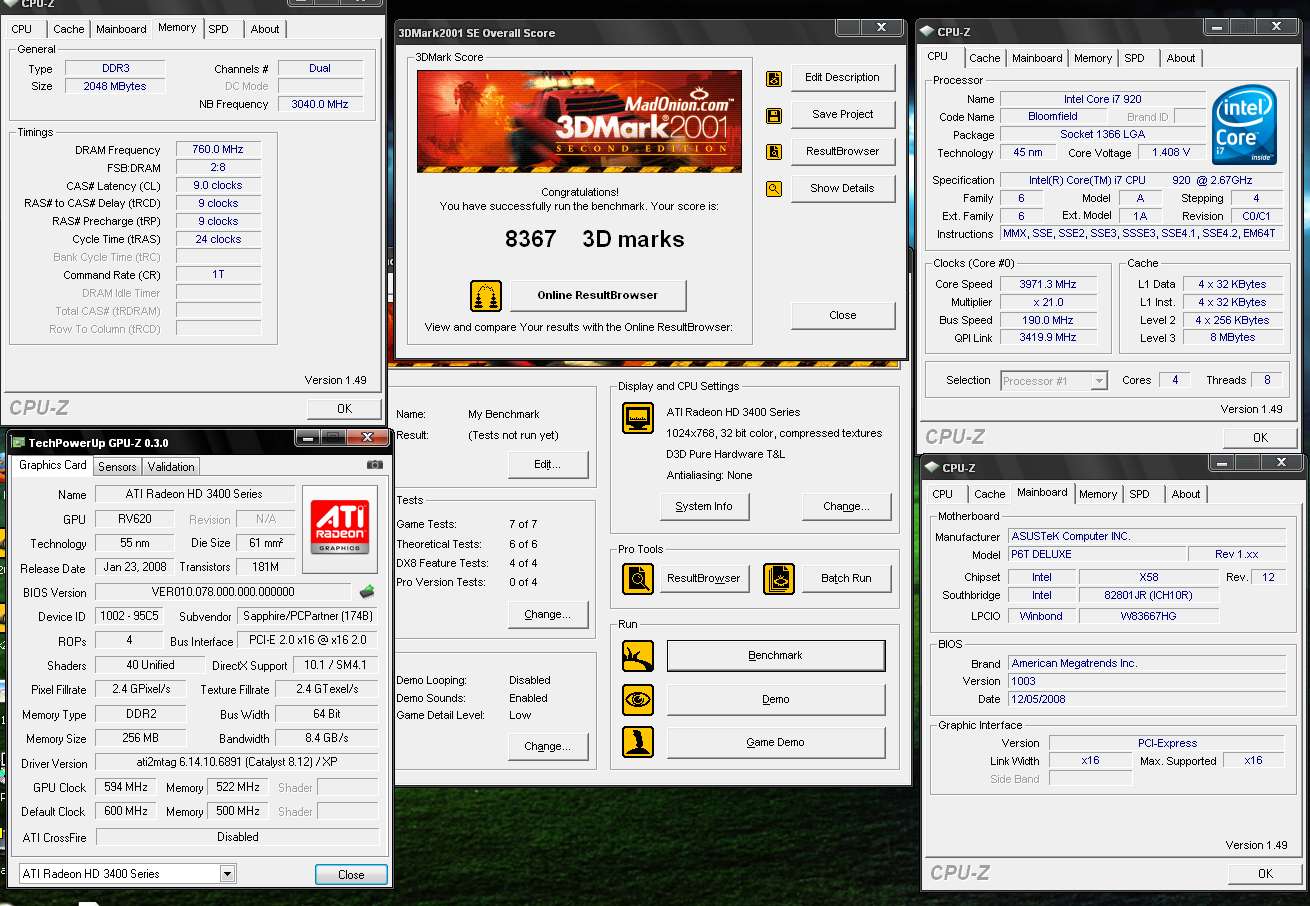1310x906 pixels.
Task: Open the GPU-Z graphics card selector dropdown
Action: coord(227,874)
